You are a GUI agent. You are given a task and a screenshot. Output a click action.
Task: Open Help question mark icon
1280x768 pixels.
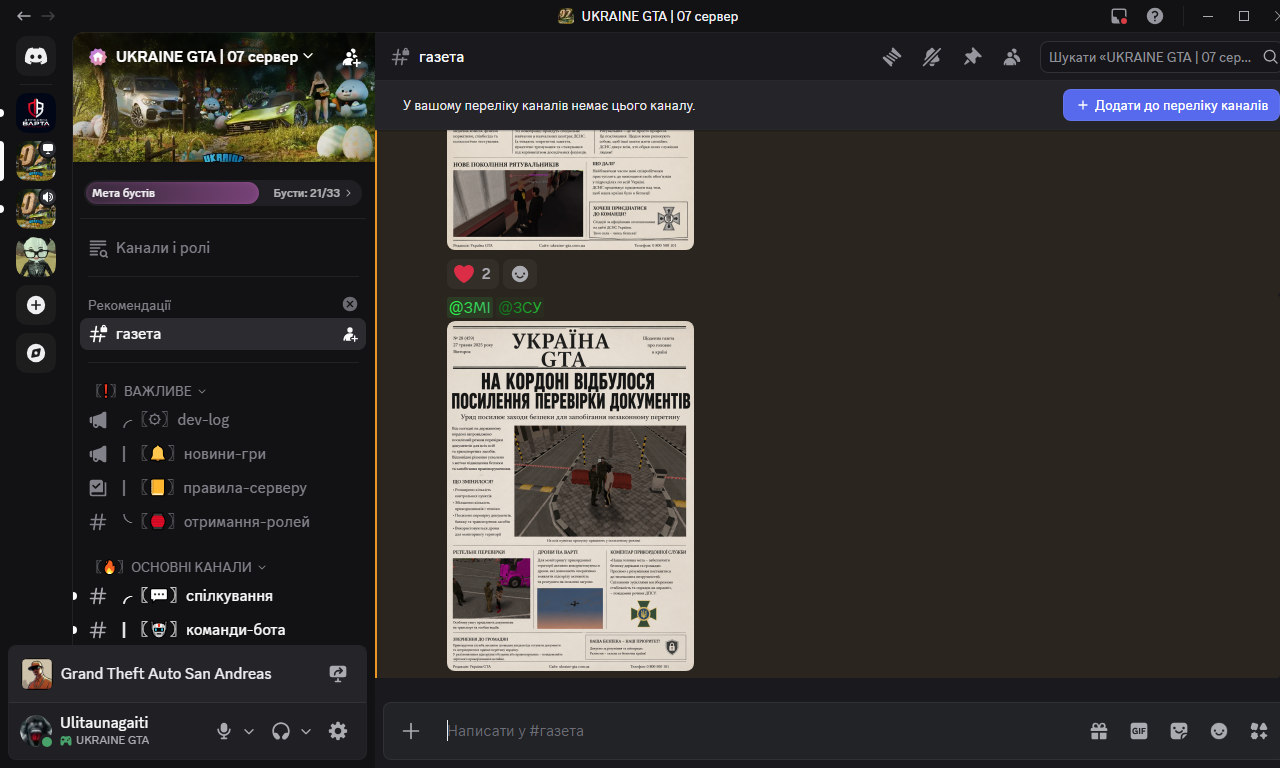[1155, 16]
